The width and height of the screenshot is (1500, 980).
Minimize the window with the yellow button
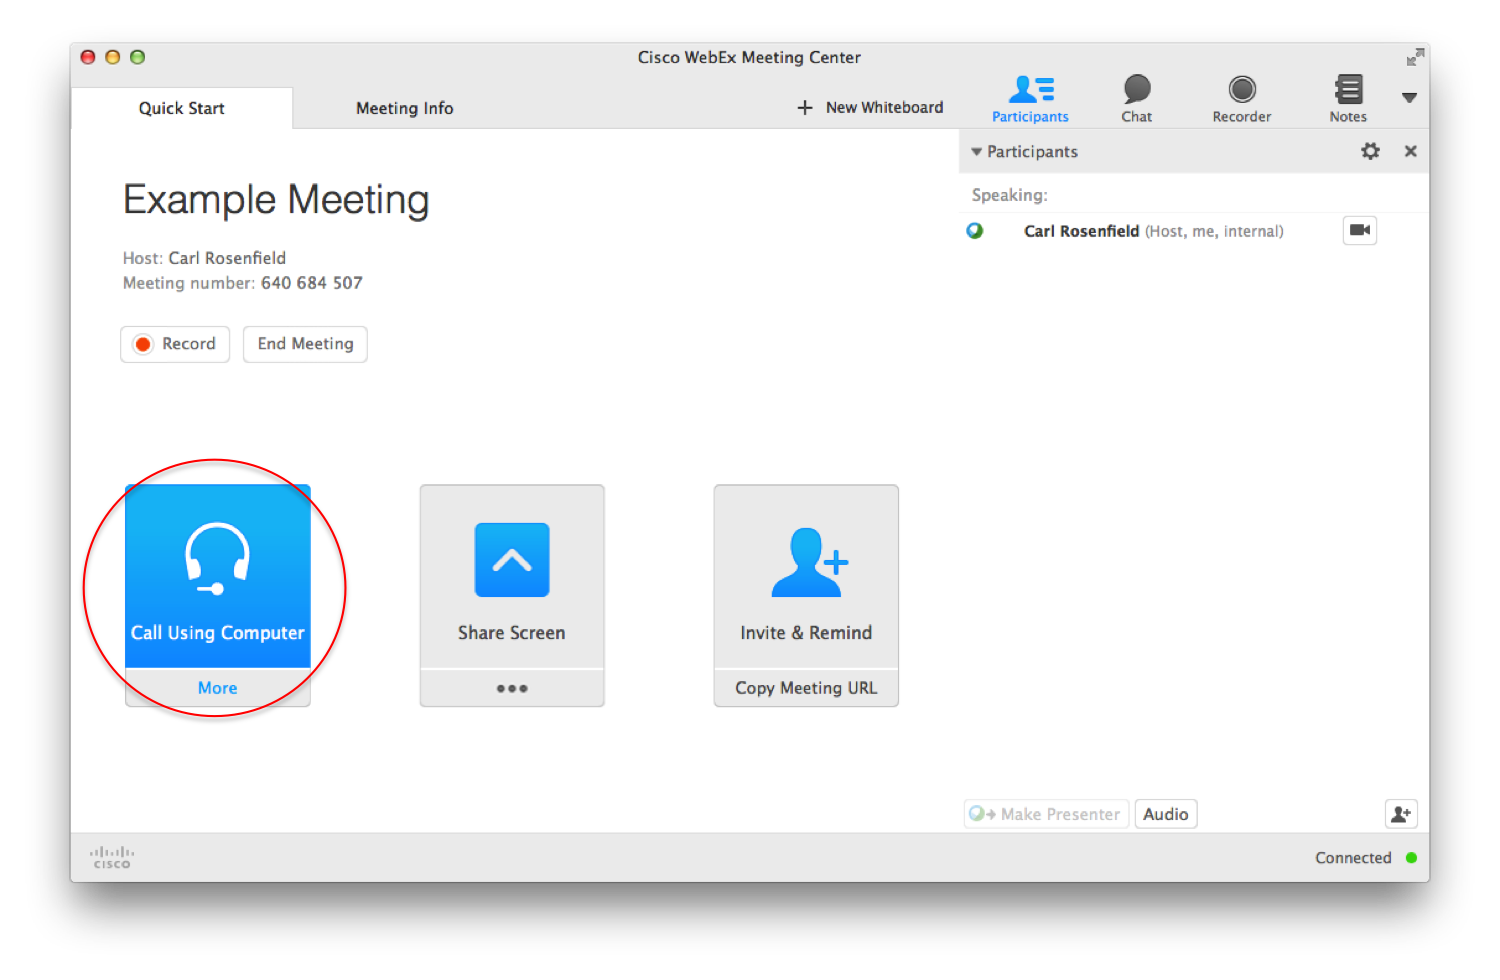pos(112,57)
